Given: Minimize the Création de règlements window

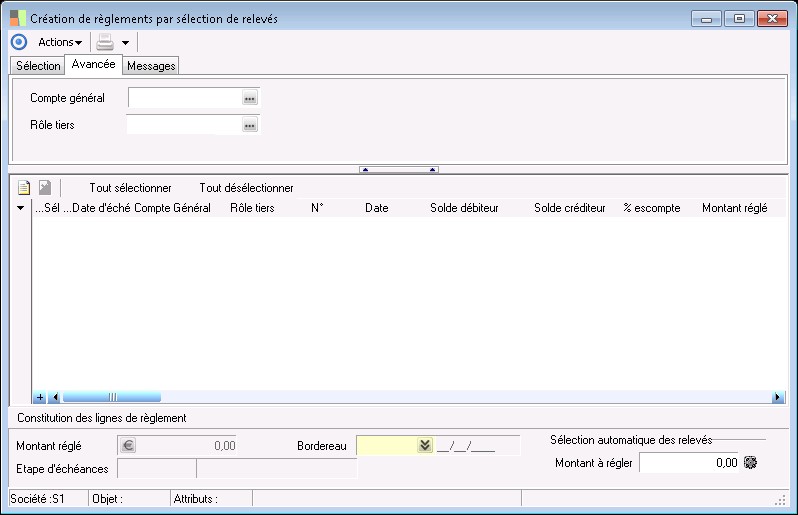Looking at the screenshot, I should coord(706,19).
